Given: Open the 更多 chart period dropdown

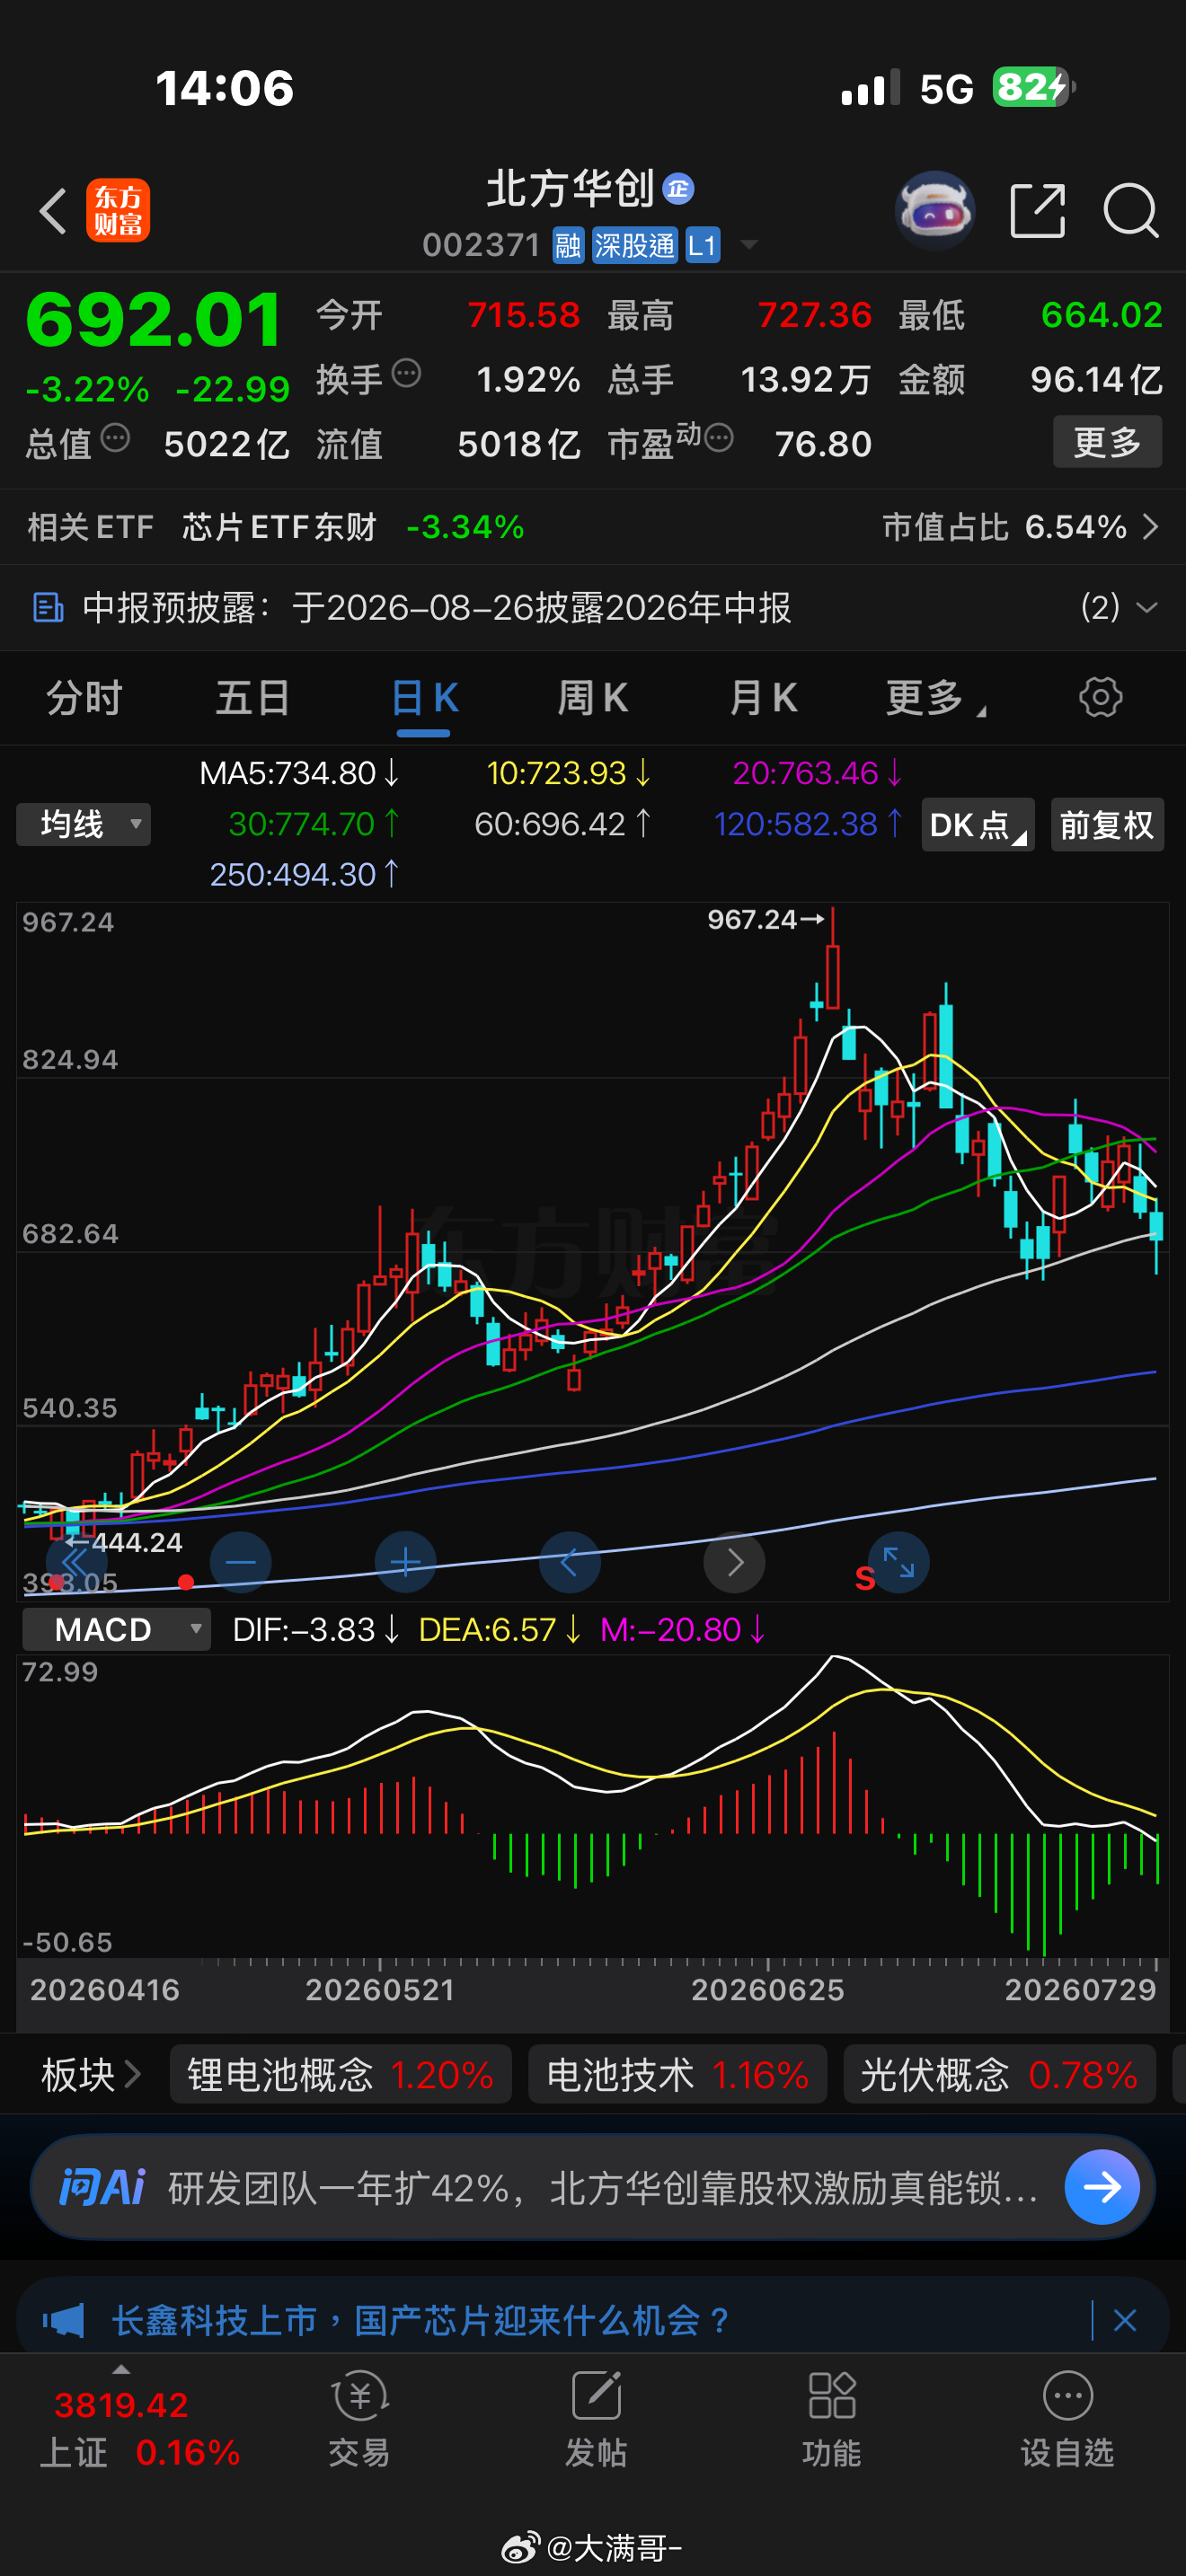Looking at the screenshot, I should click(935, 697).
